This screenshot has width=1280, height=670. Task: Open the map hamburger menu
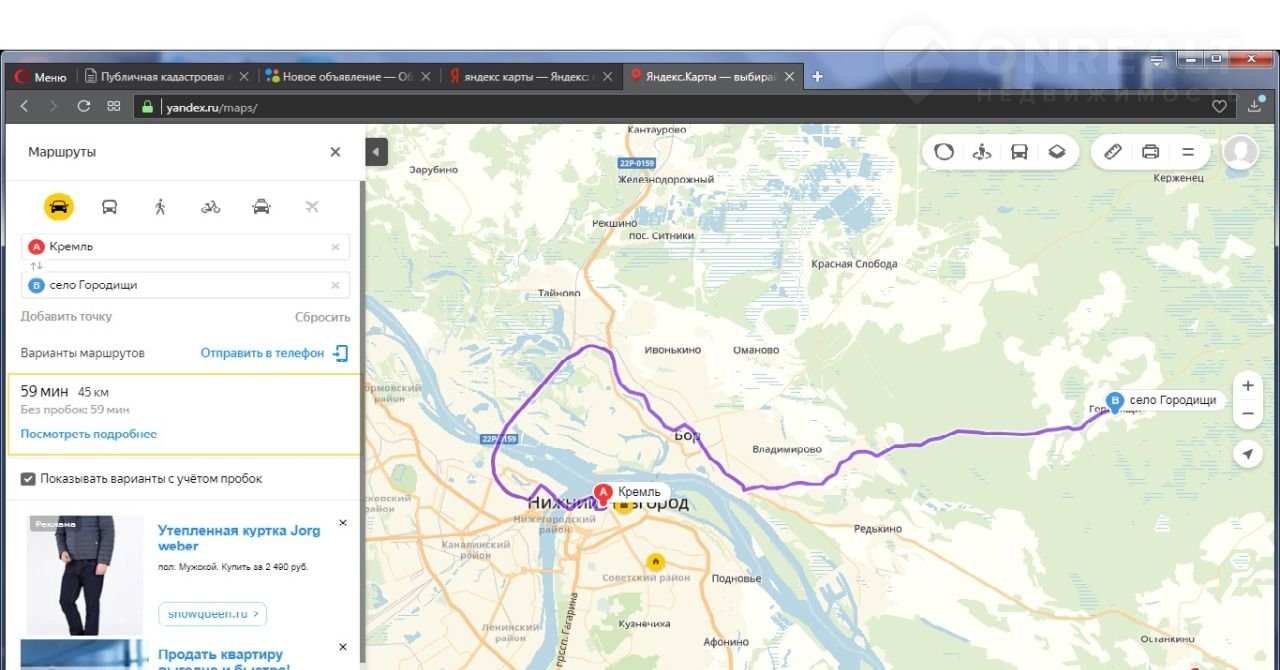[1188, 152]
